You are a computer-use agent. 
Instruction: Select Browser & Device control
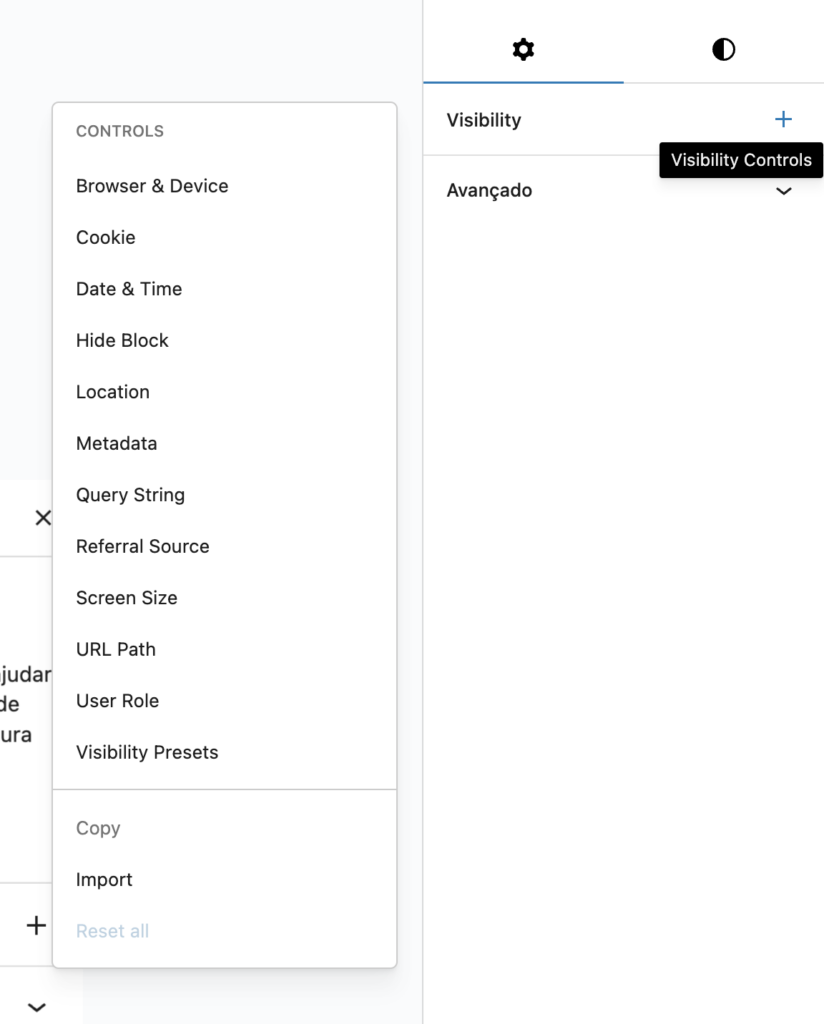pos(224,186)
